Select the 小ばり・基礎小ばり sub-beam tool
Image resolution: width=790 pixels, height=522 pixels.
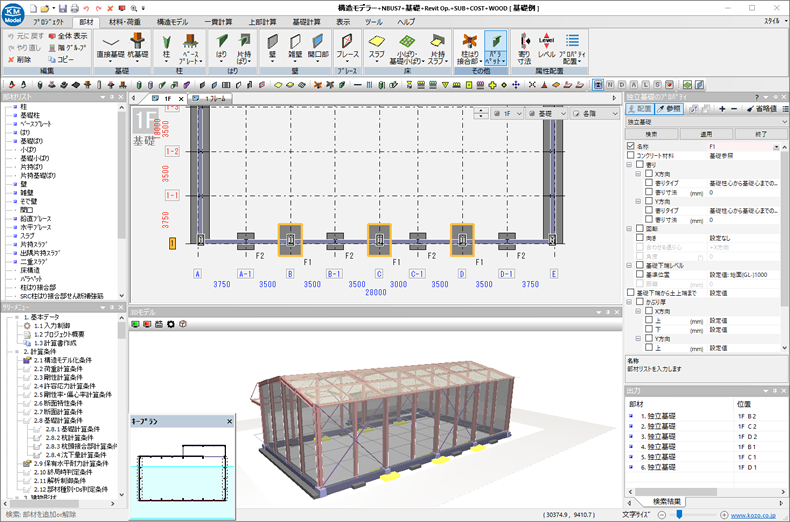[x=407, y=48]
